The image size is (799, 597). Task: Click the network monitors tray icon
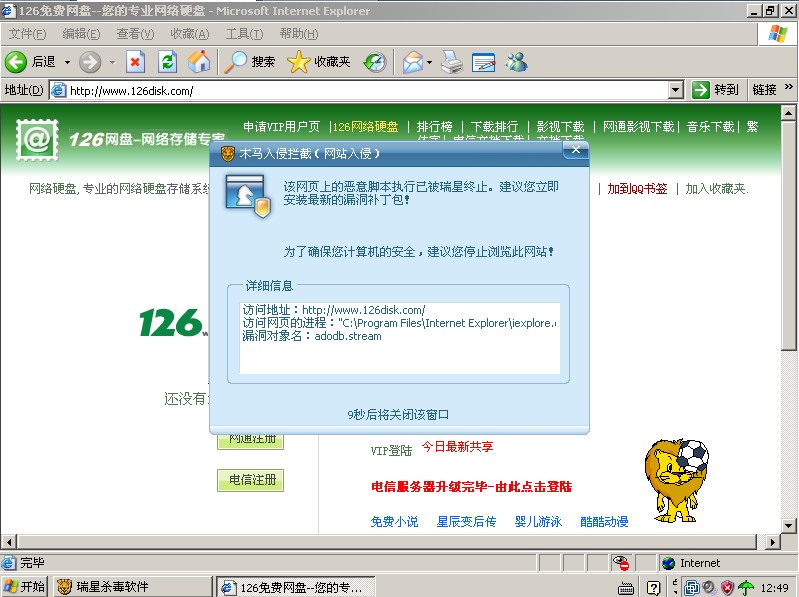[691, 588]
